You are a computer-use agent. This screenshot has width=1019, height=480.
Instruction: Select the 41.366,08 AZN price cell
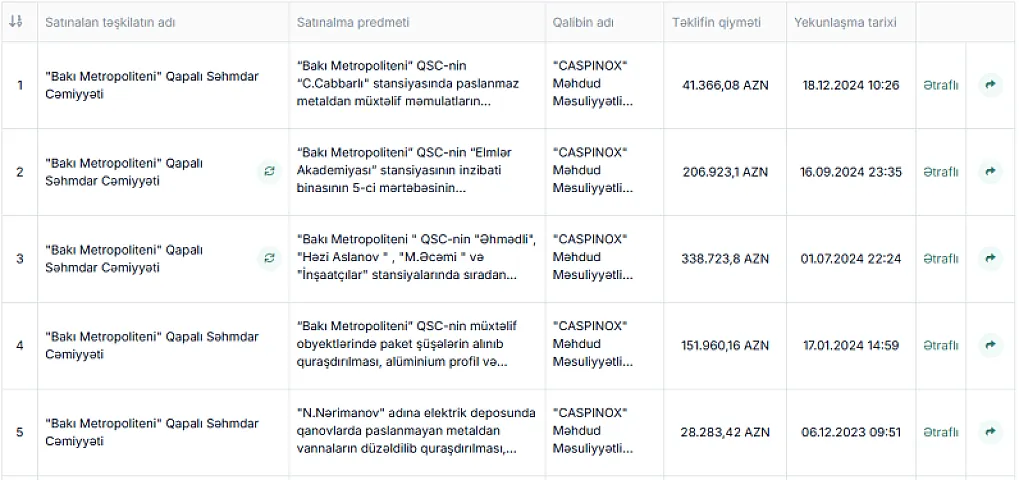(725, 85)
